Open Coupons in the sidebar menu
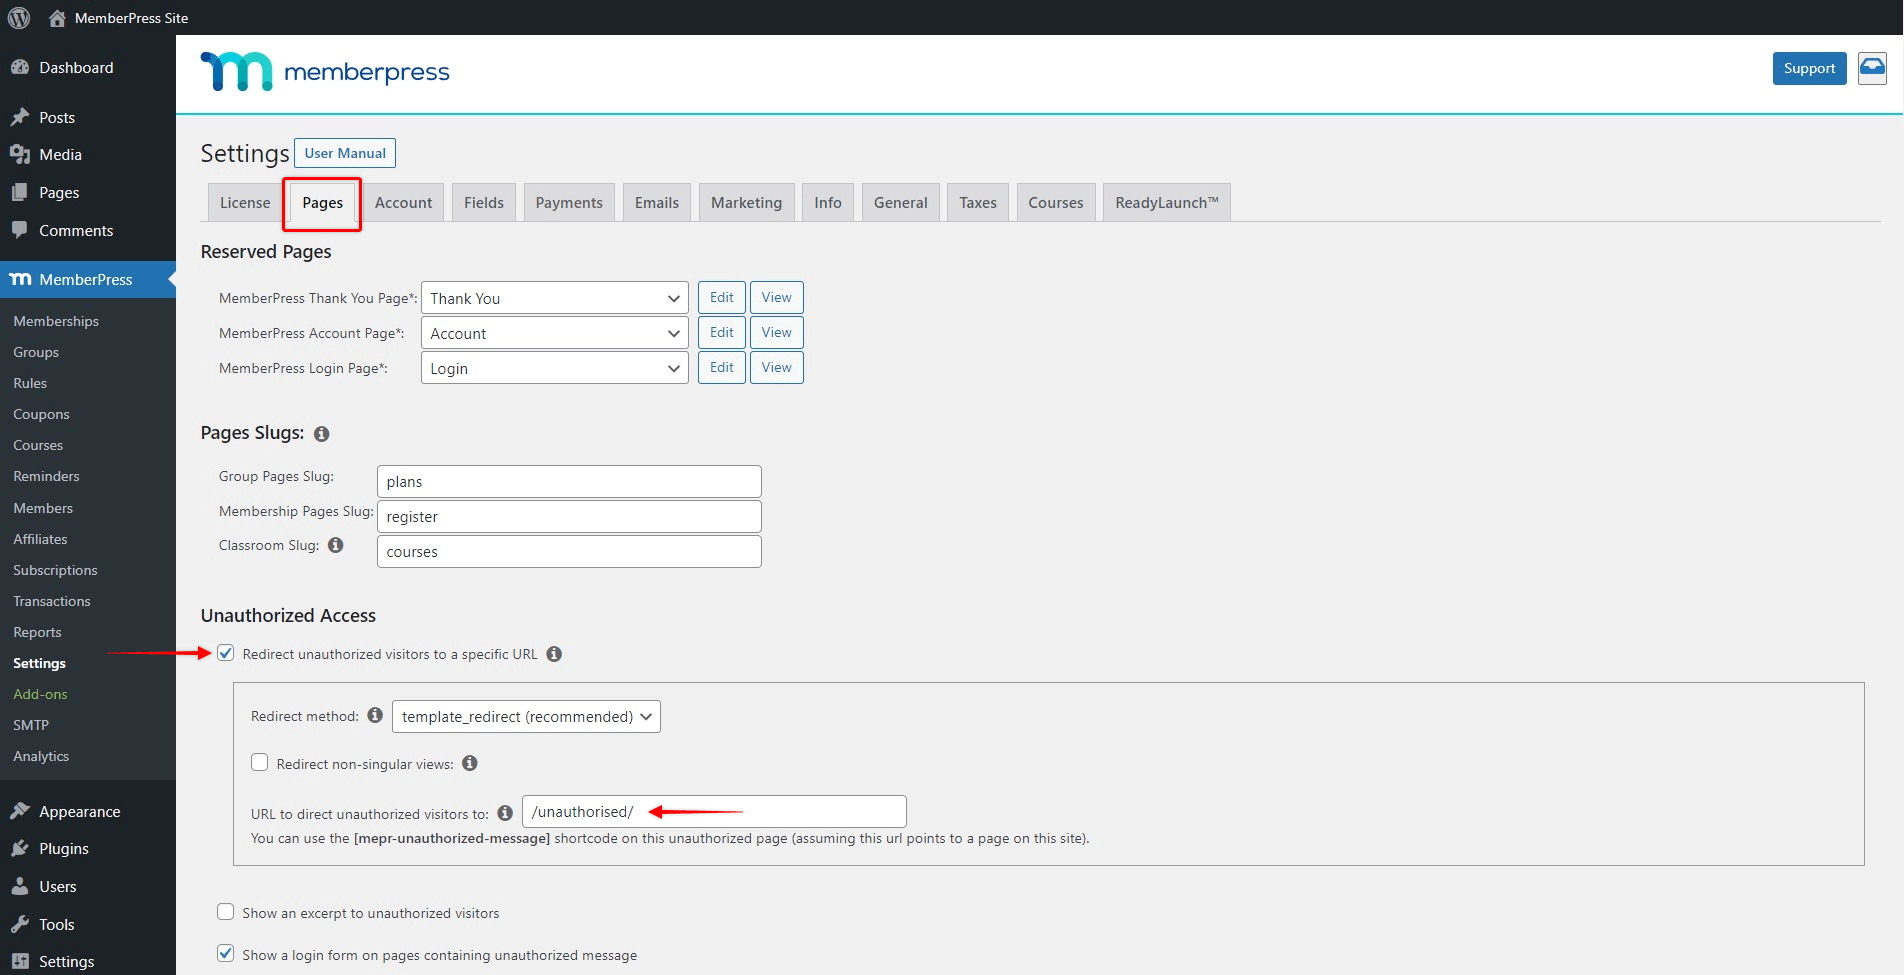The height and width of the screenshot is (975, 1904). pos(41,414)
